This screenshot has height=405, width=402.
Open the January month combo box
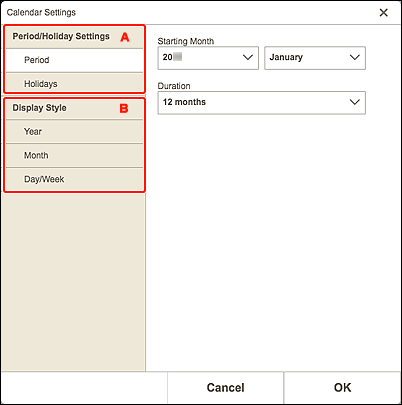coord(315,58)
